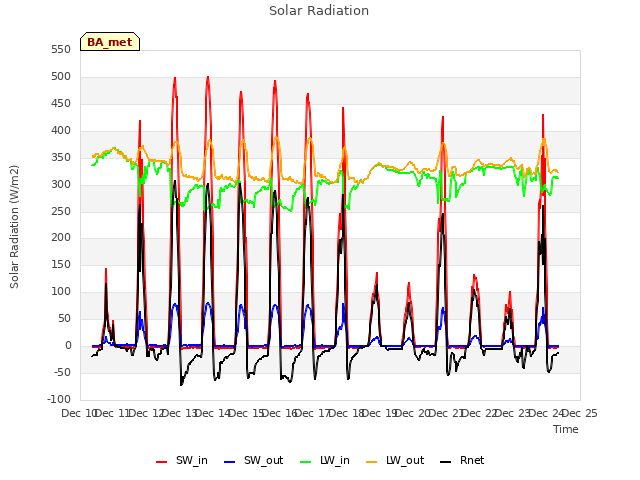Click the Dec 21 x-axis tick label
This screenshot has width=640, height=480.
447,413
